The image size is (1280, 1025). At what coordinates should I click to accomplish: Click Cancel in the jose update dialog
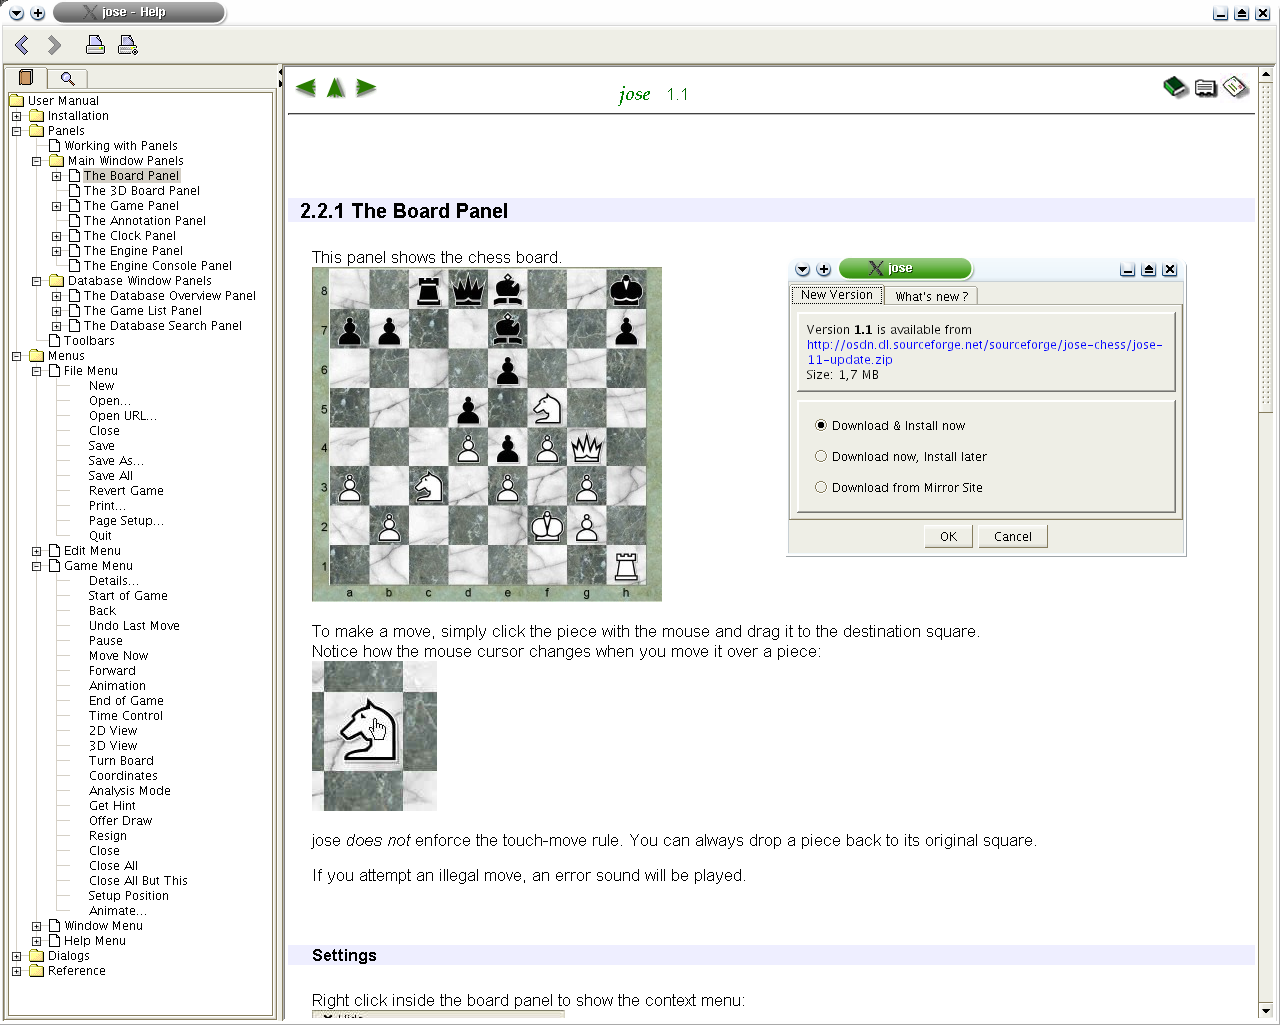[x=1013, y=536]
